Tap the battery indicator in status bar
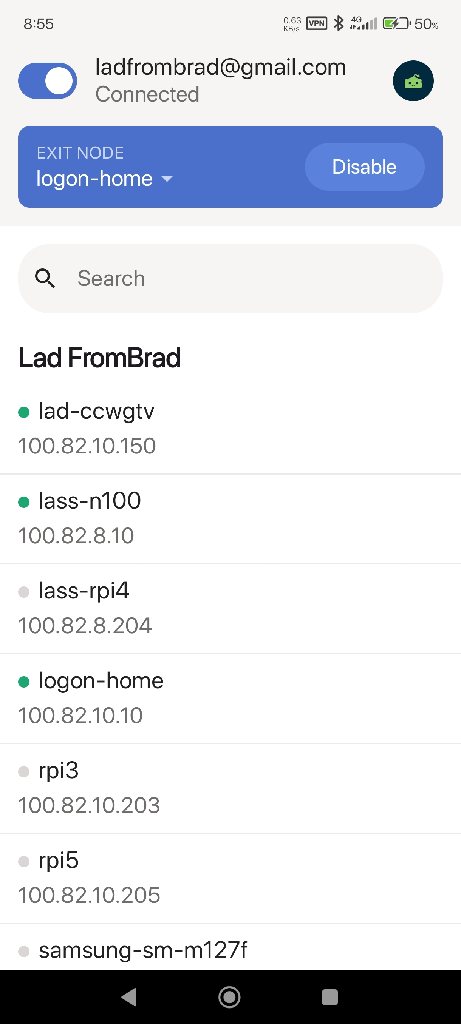Viewport: 461px width, 1024px height. tap(396, 24)
